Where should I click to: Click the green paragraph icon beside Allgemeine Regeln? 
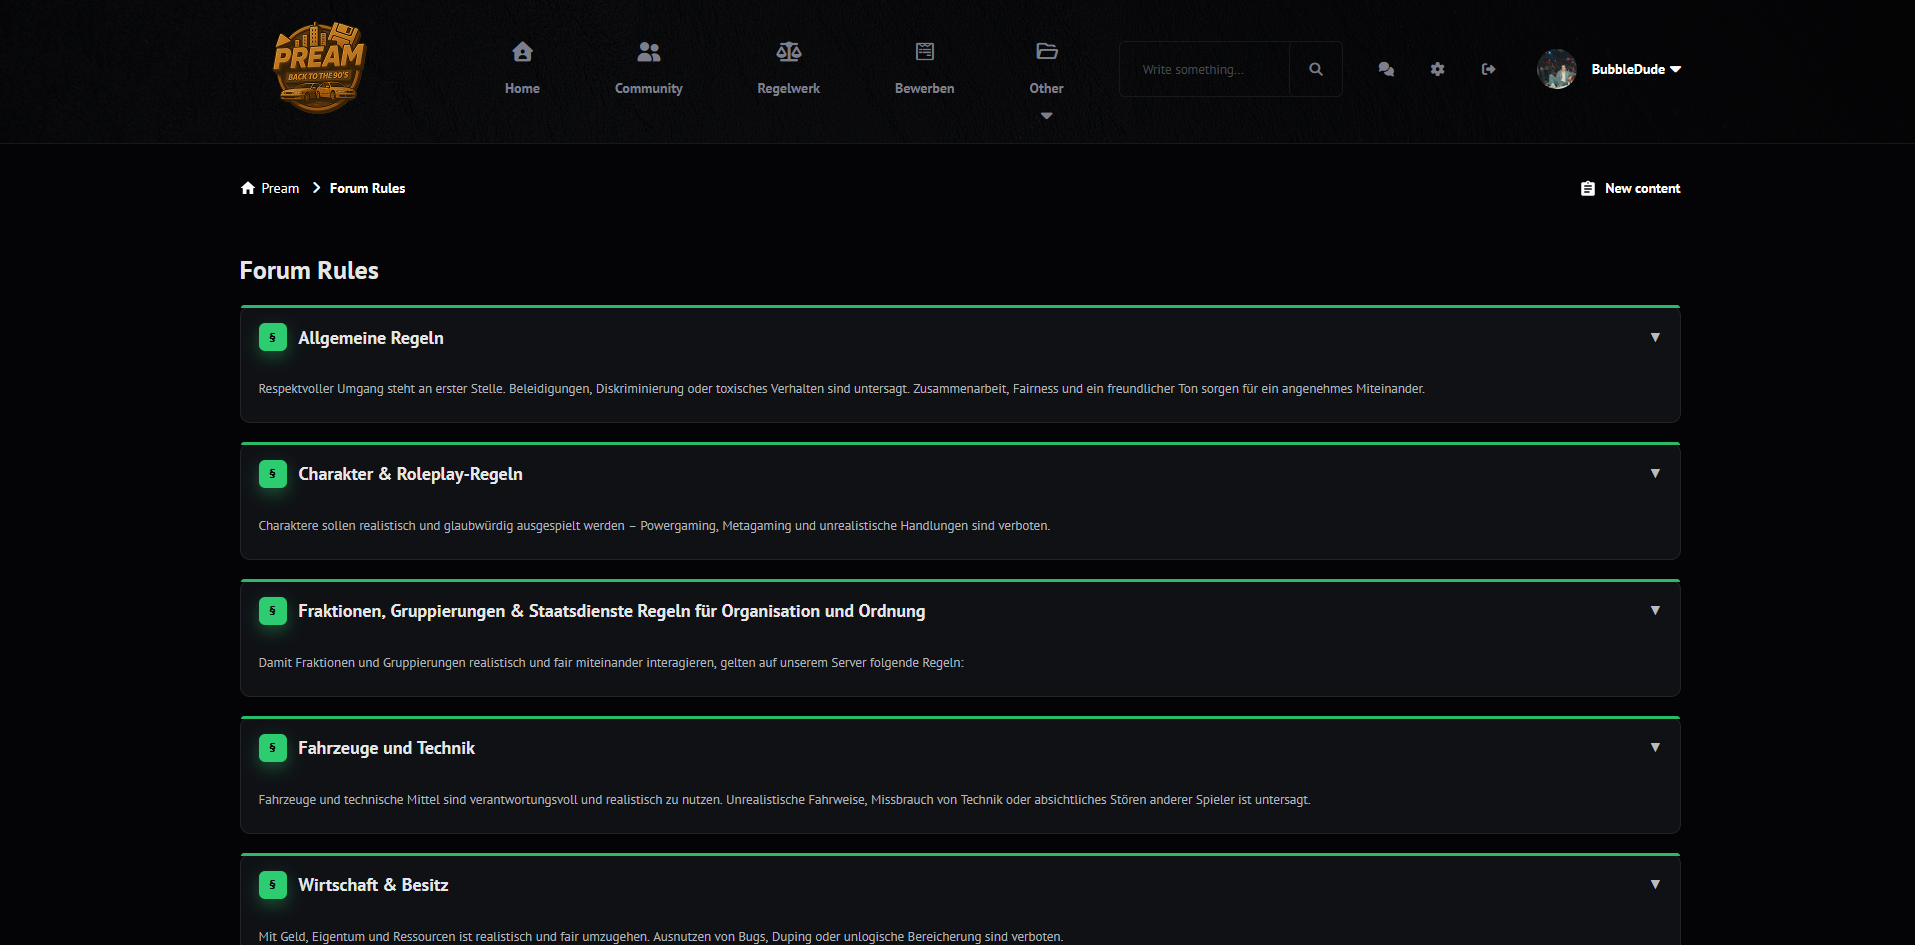click(x=272, y=338)
